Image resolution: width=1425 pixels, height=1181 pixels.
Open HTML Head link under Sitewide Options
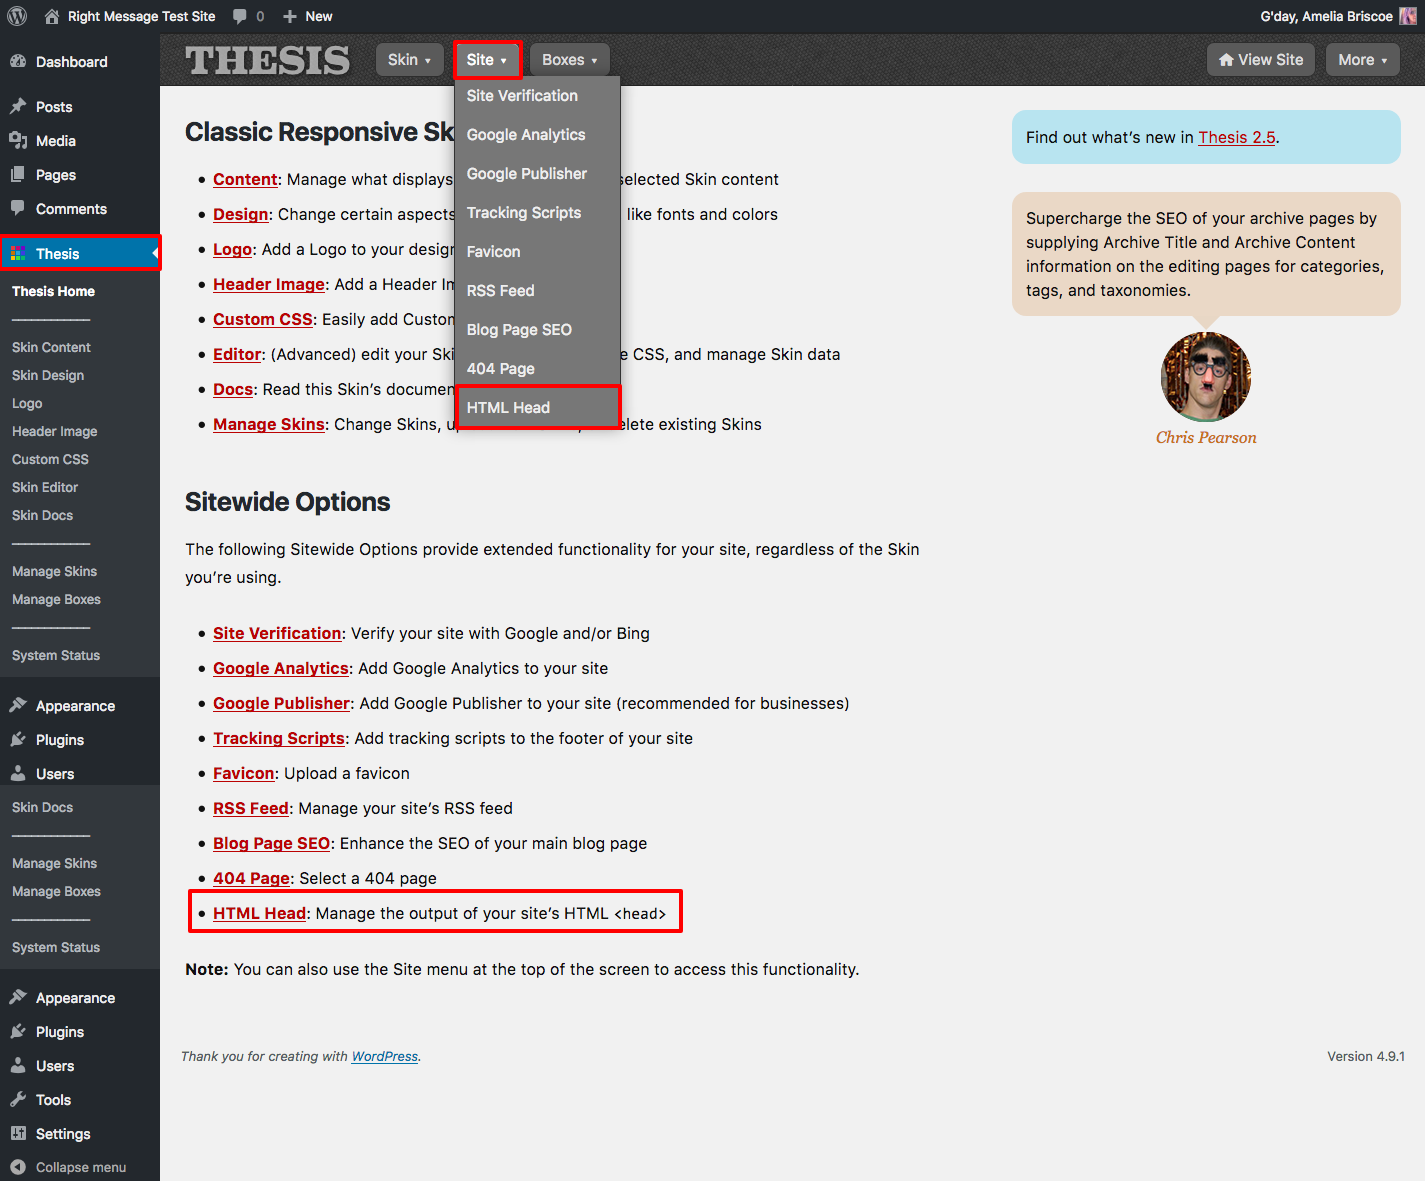260,913
